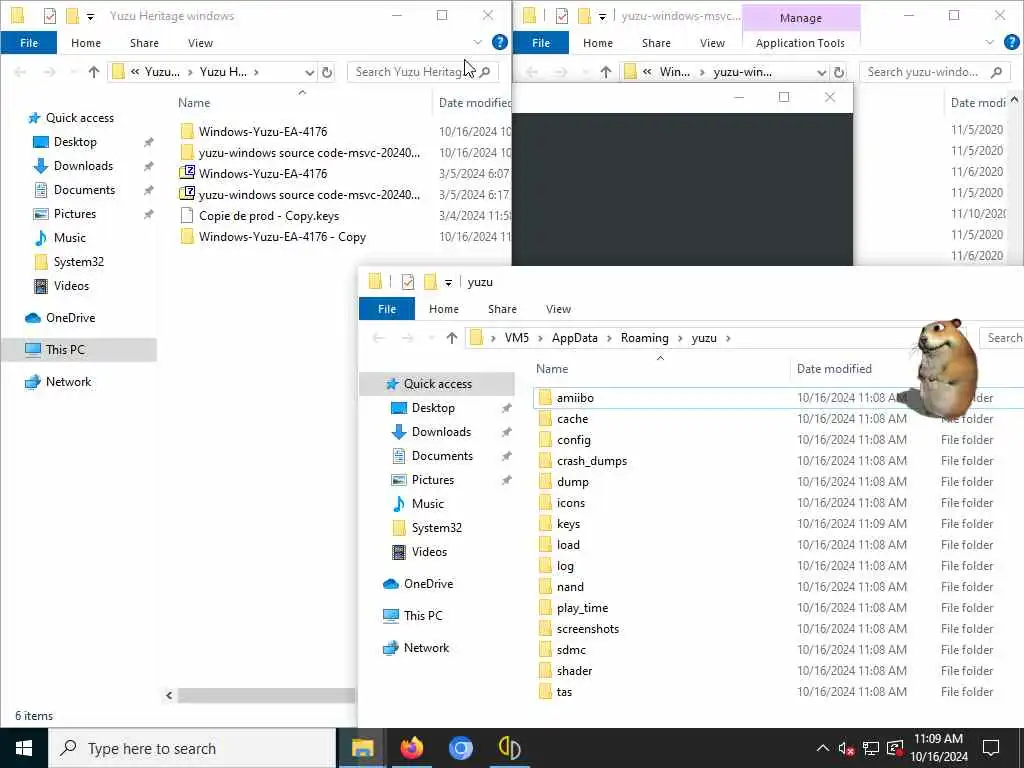1024x768 pixels.
Task: Expand the ribbon in Yuzu Heritage window
Action: [478, 42]
